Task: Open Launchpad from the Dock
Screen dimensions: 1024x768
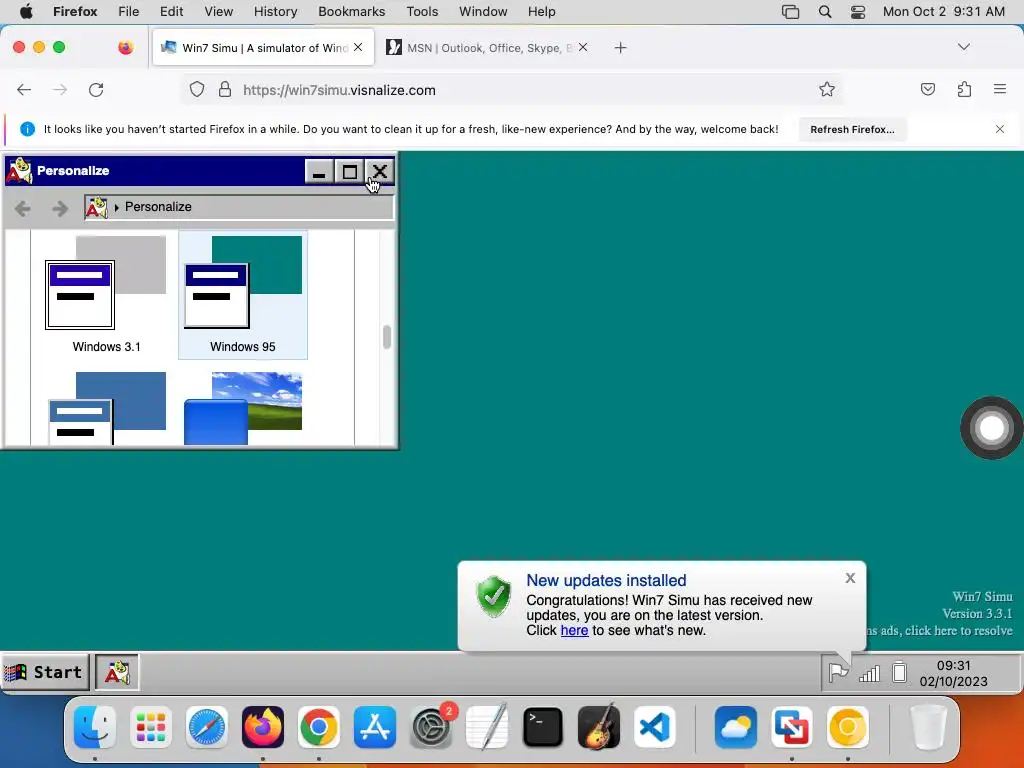Action: (x=151, y=727)
